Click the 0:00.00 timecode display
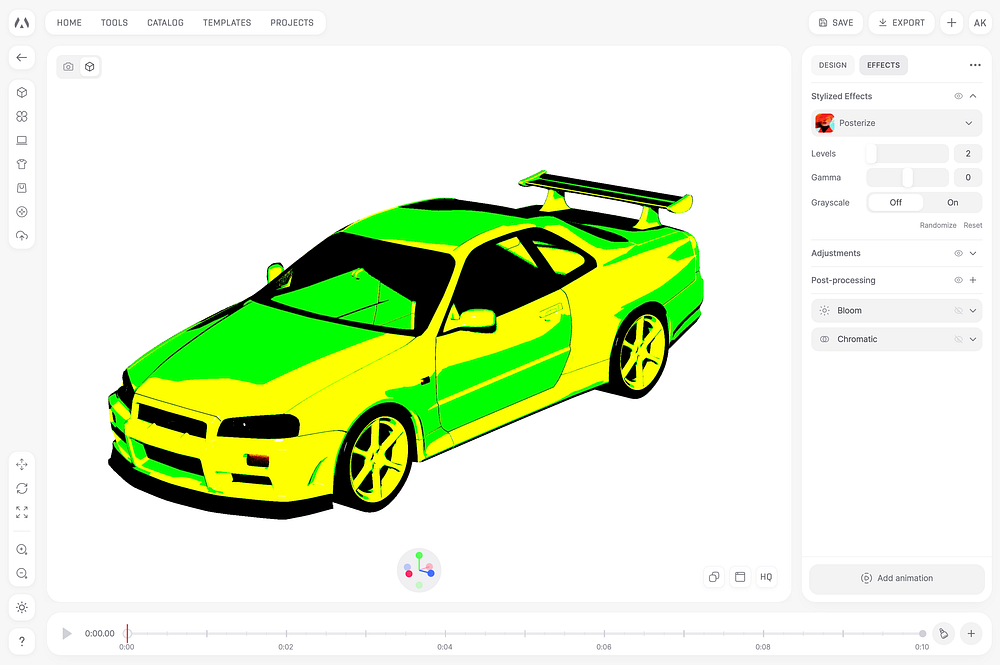 coord(99,634)
